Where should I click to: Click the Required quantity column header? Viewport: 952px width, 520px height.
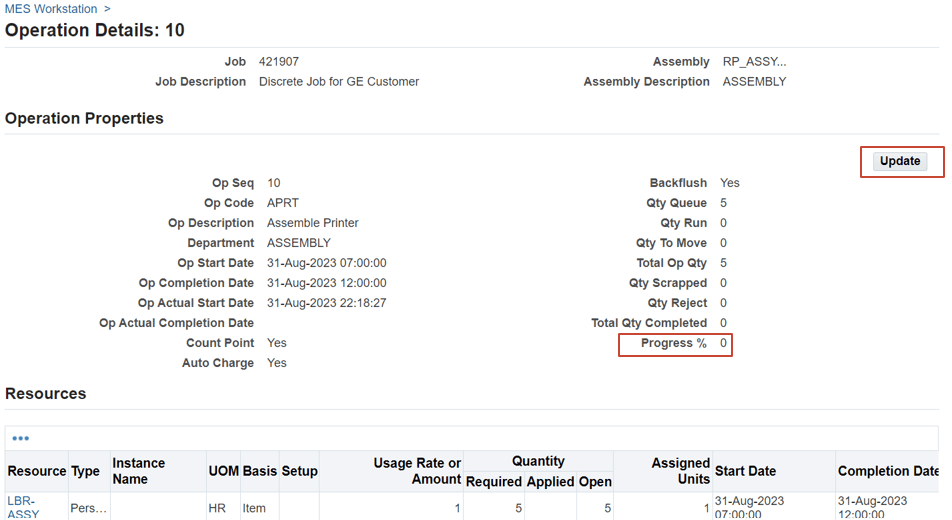click(494, 482)
